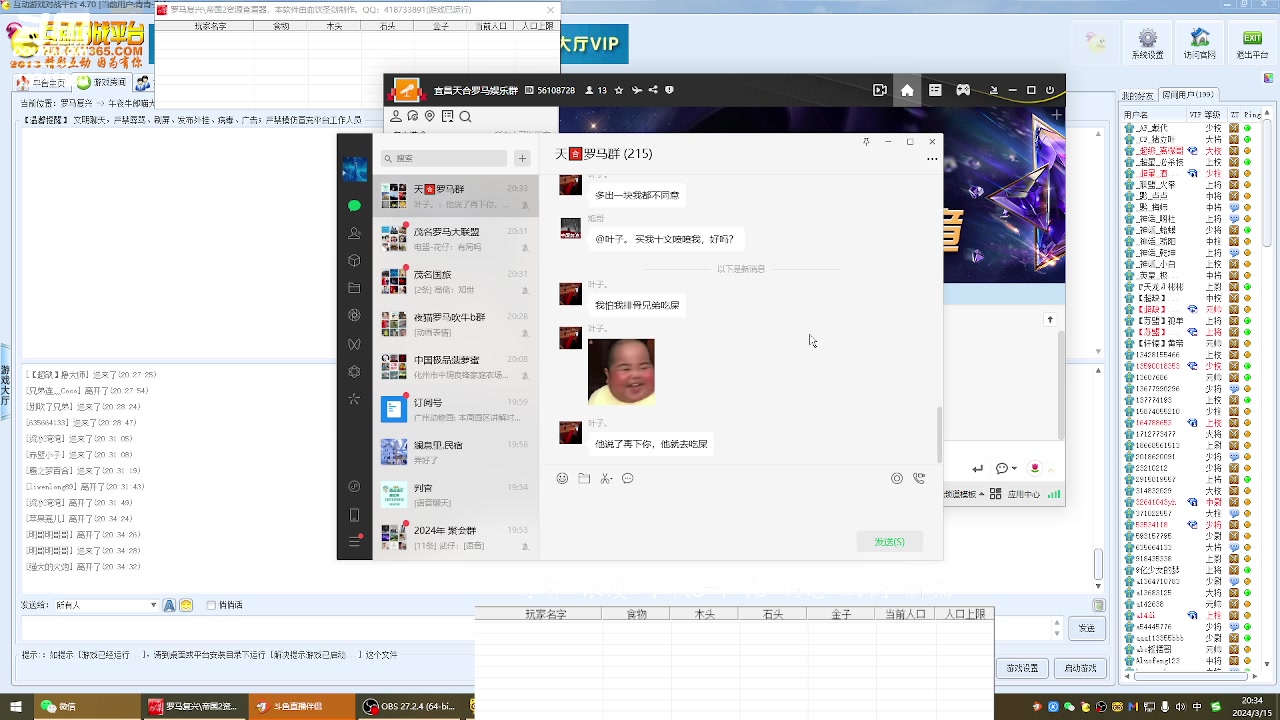Click the live broadcast icon in WeChat toolbar

point(897,479)
